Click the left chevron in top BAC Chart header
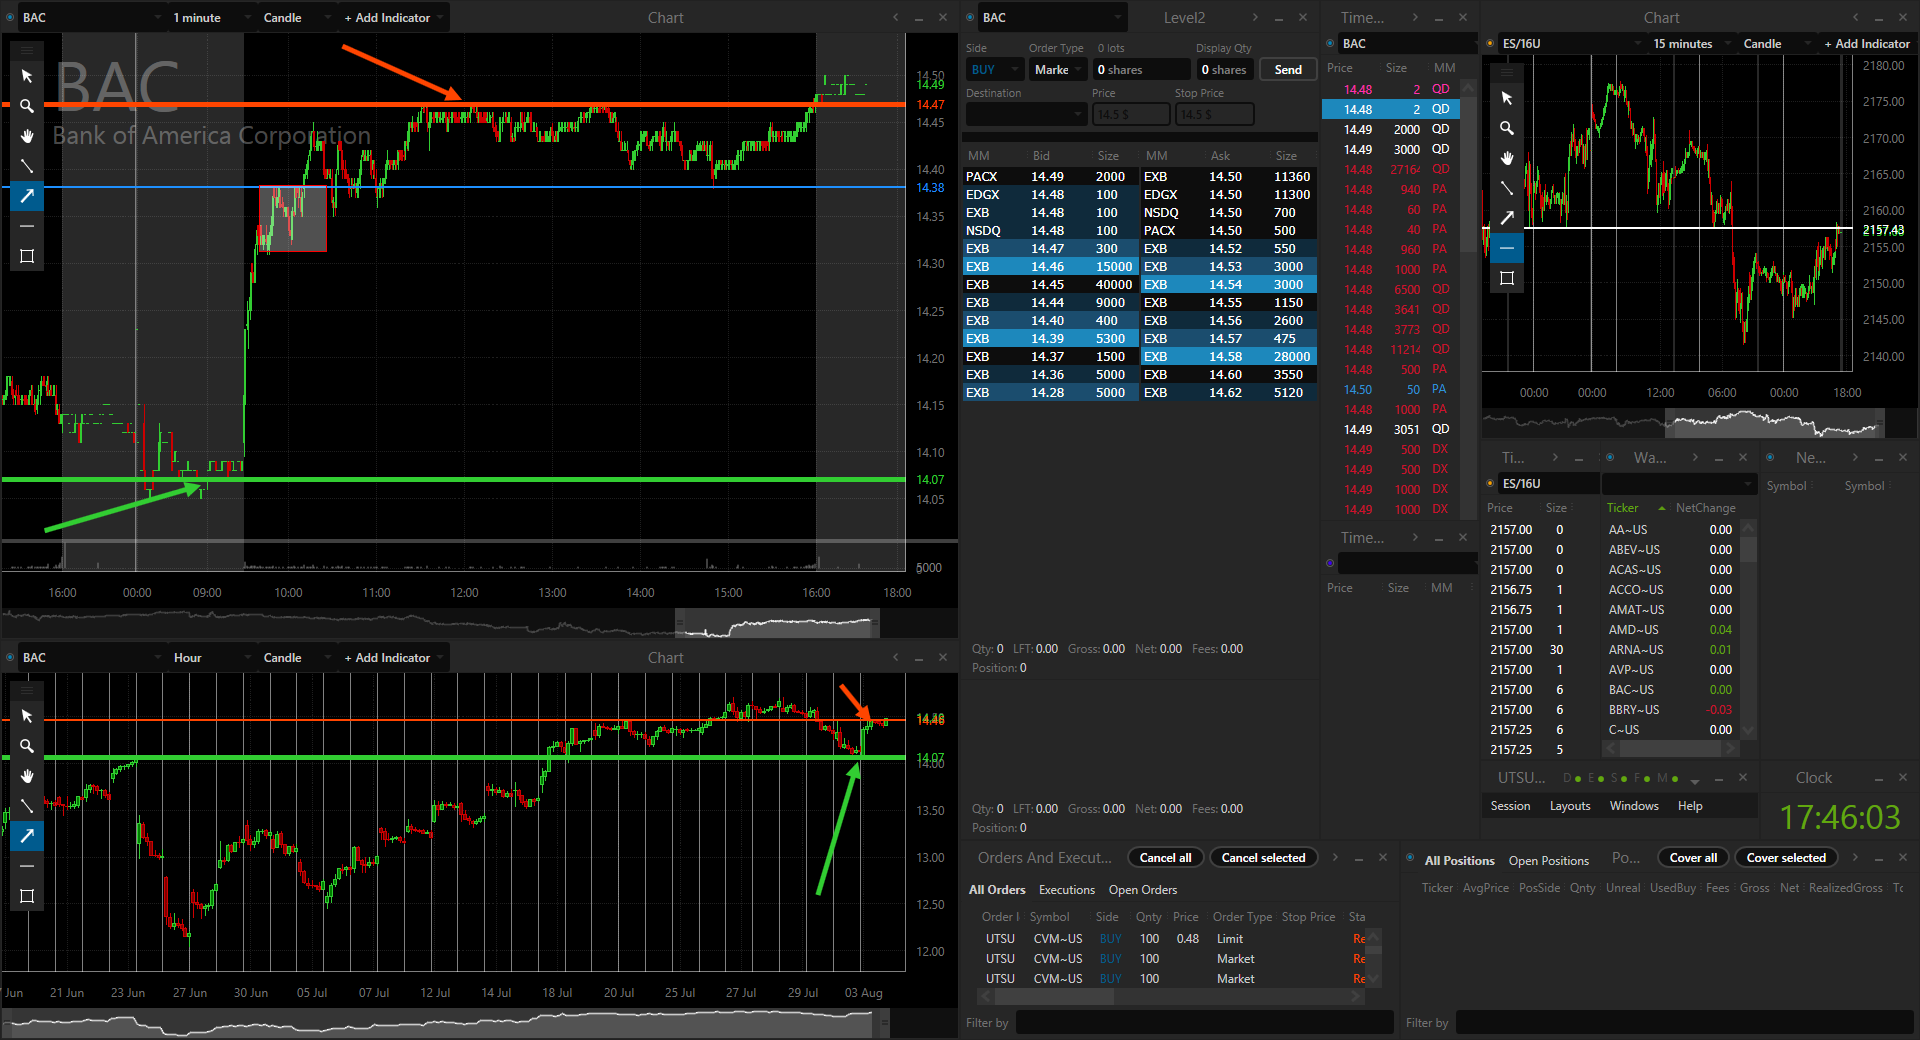 tap(895, 17)
